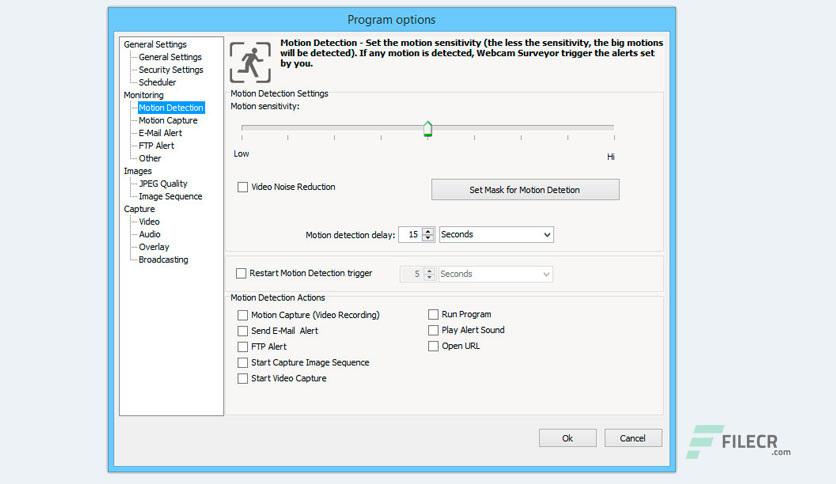Click the FILECR logo watermark
836x484 pixels.
[738, 441]
